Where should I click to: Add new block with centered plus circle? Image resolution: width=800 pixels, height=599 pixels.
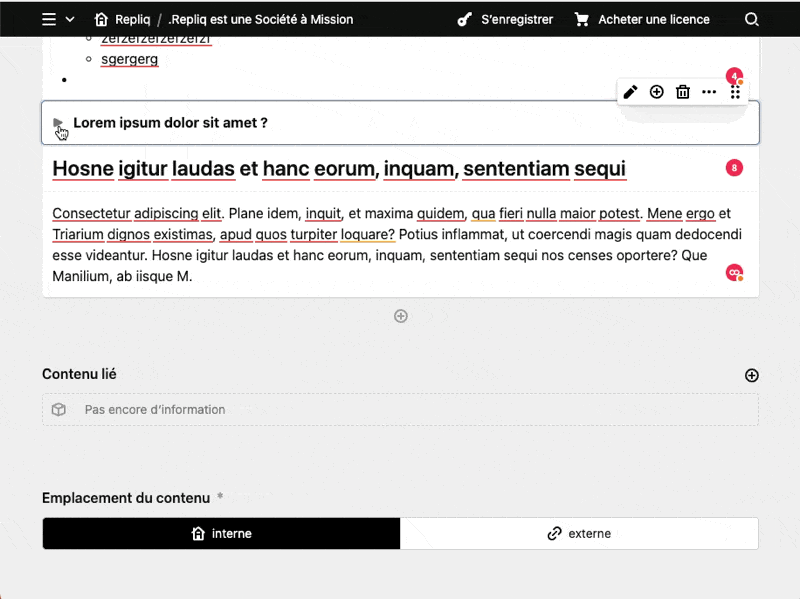click(x=401, y=316)
